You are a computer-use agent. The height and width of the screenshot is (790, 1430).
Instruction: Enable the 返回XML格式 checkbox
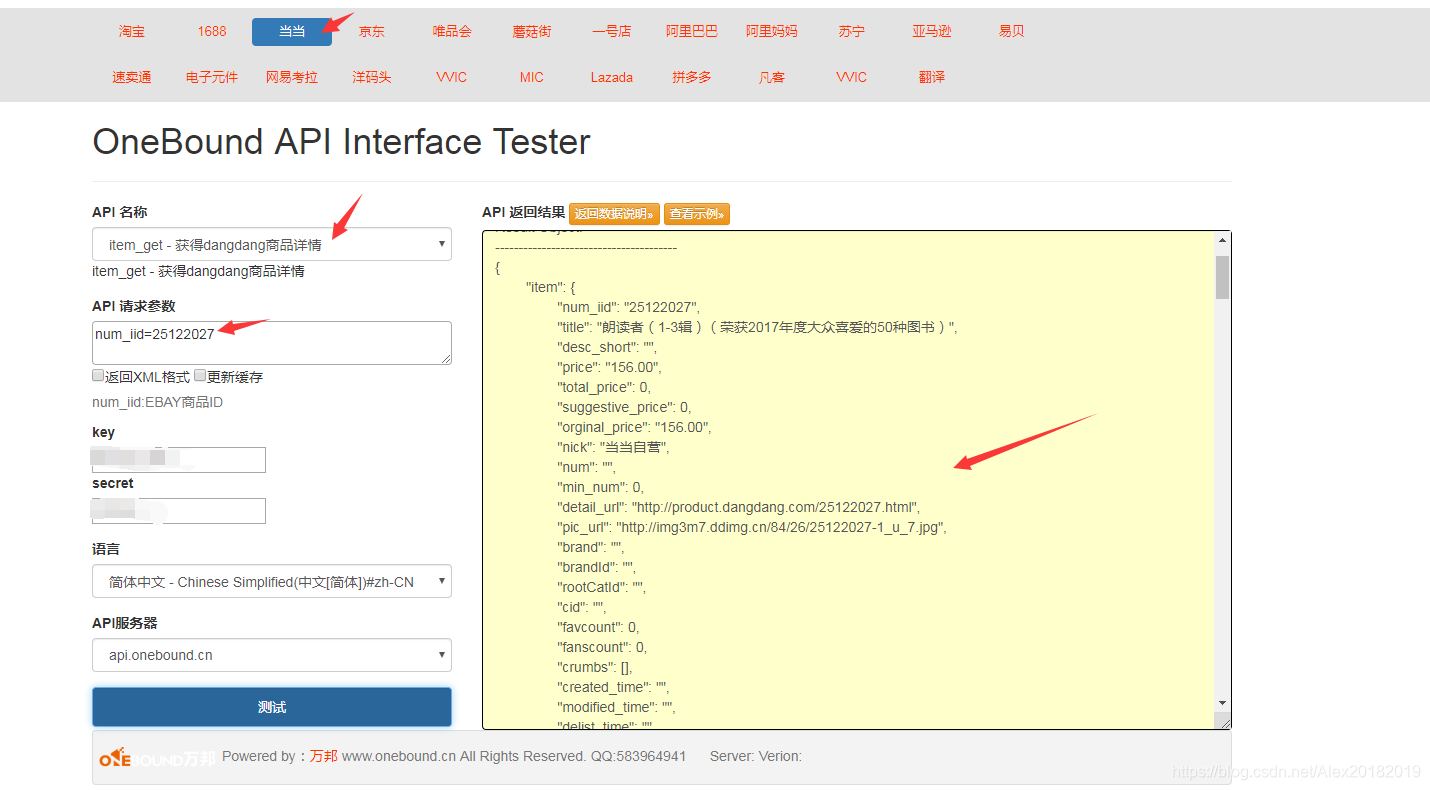98,376
